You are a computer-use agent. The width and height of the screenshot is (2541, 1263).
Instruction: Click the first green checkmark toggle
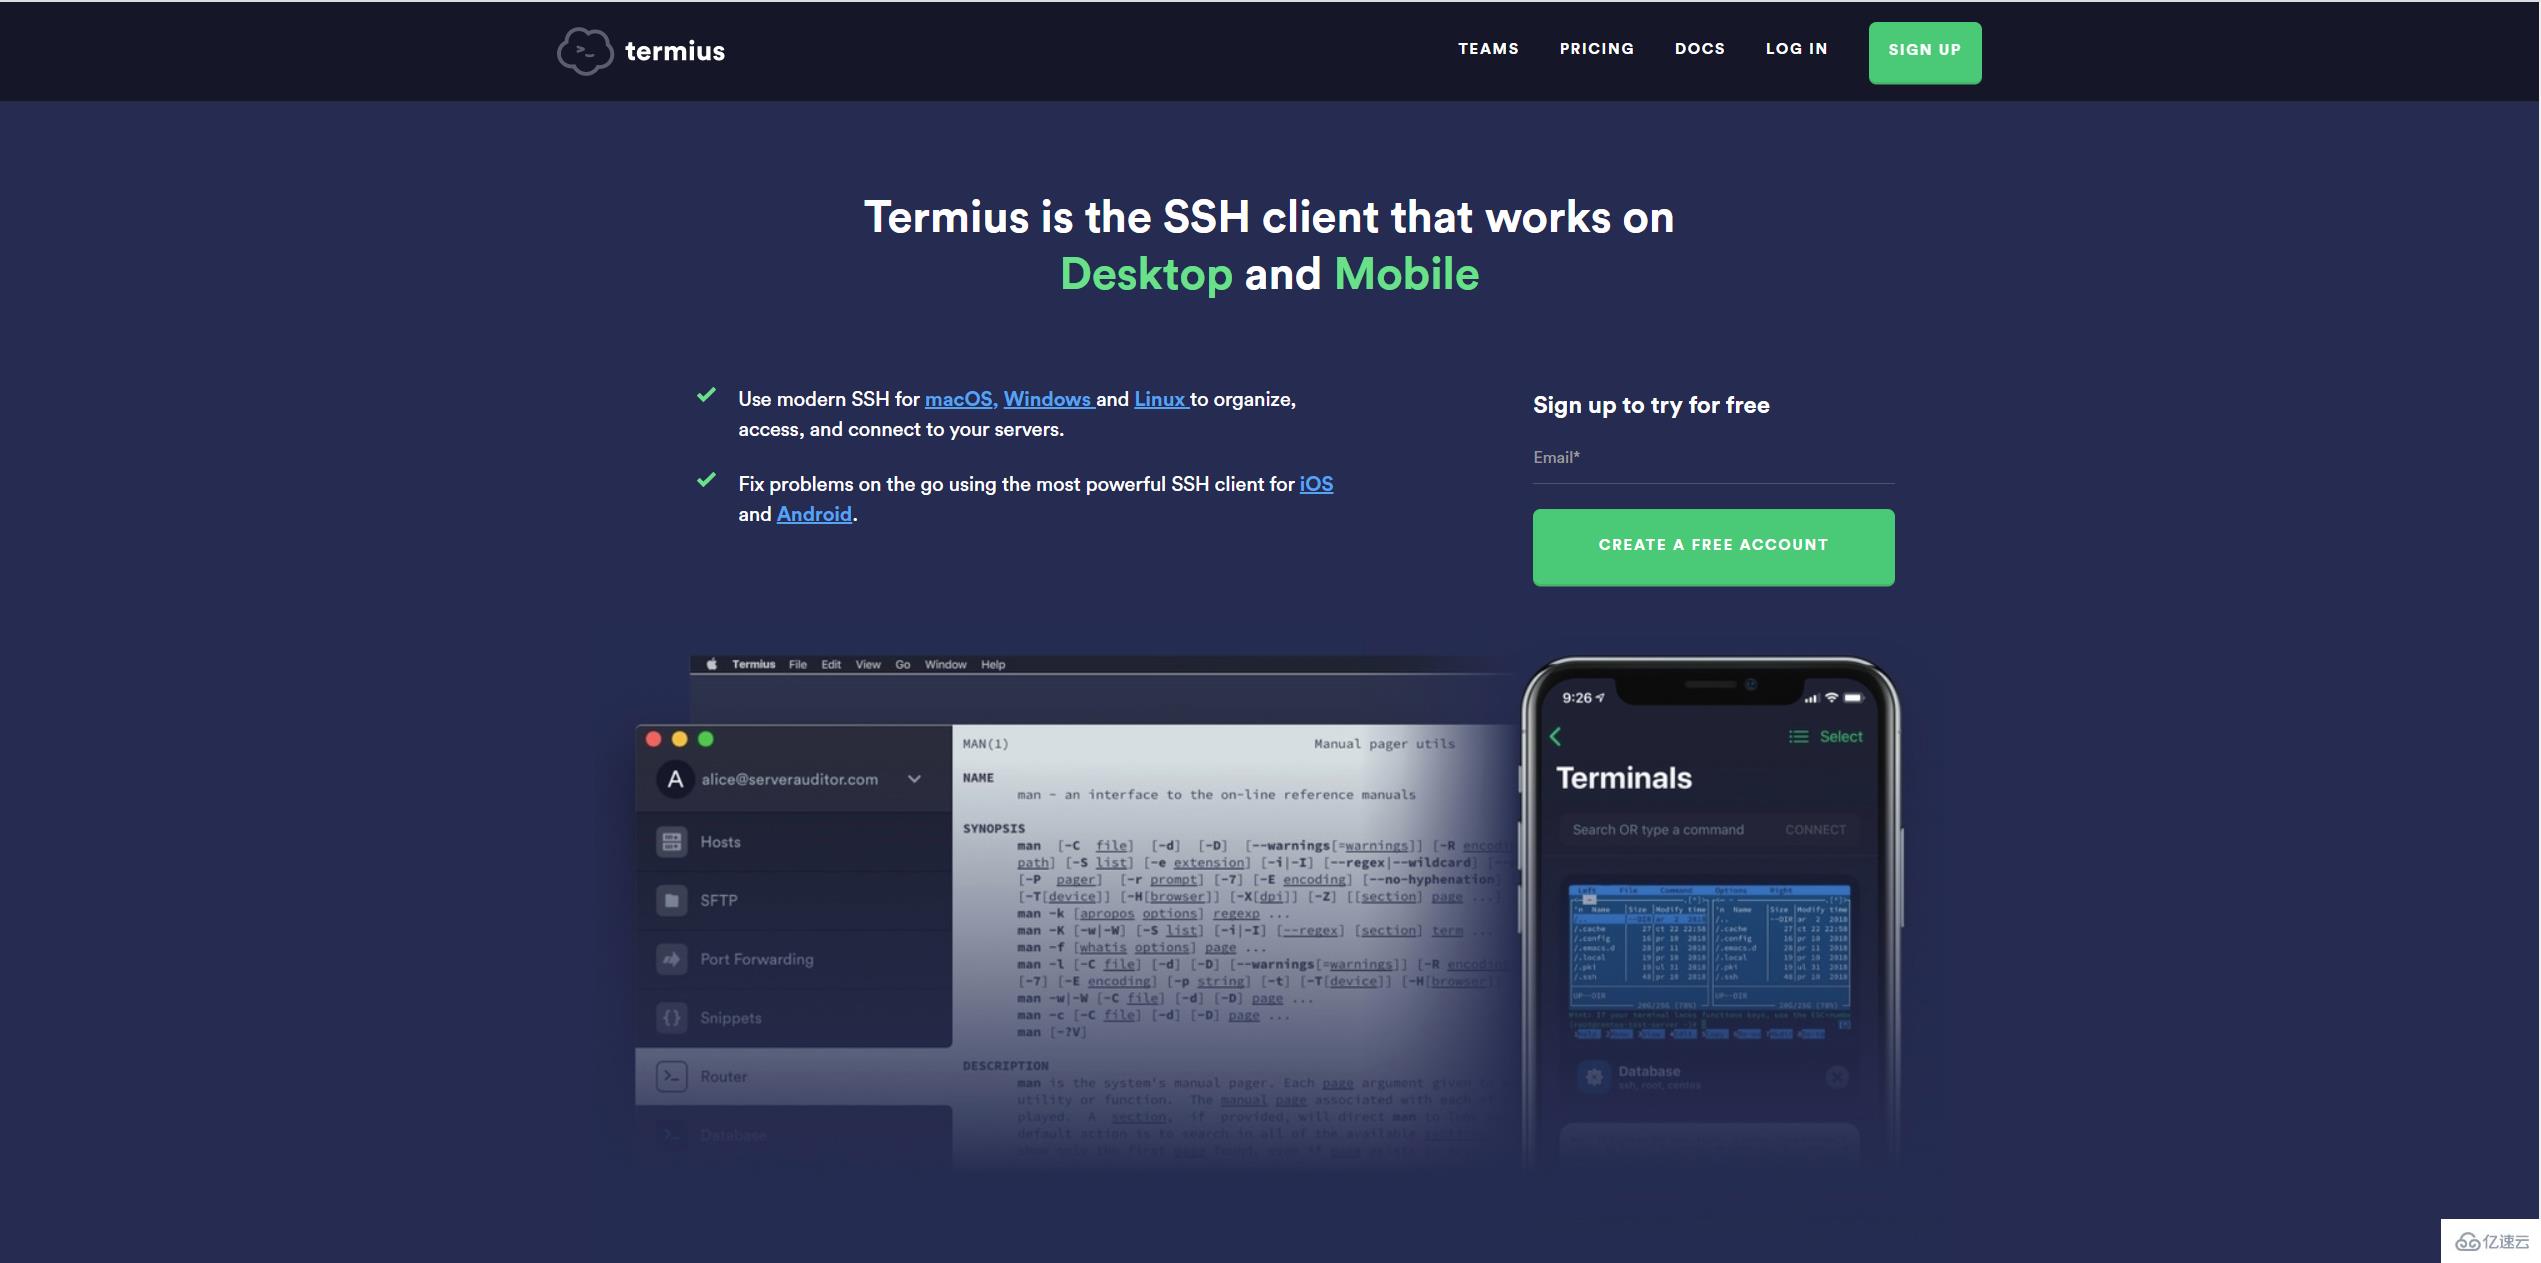(x=707, y=397)
